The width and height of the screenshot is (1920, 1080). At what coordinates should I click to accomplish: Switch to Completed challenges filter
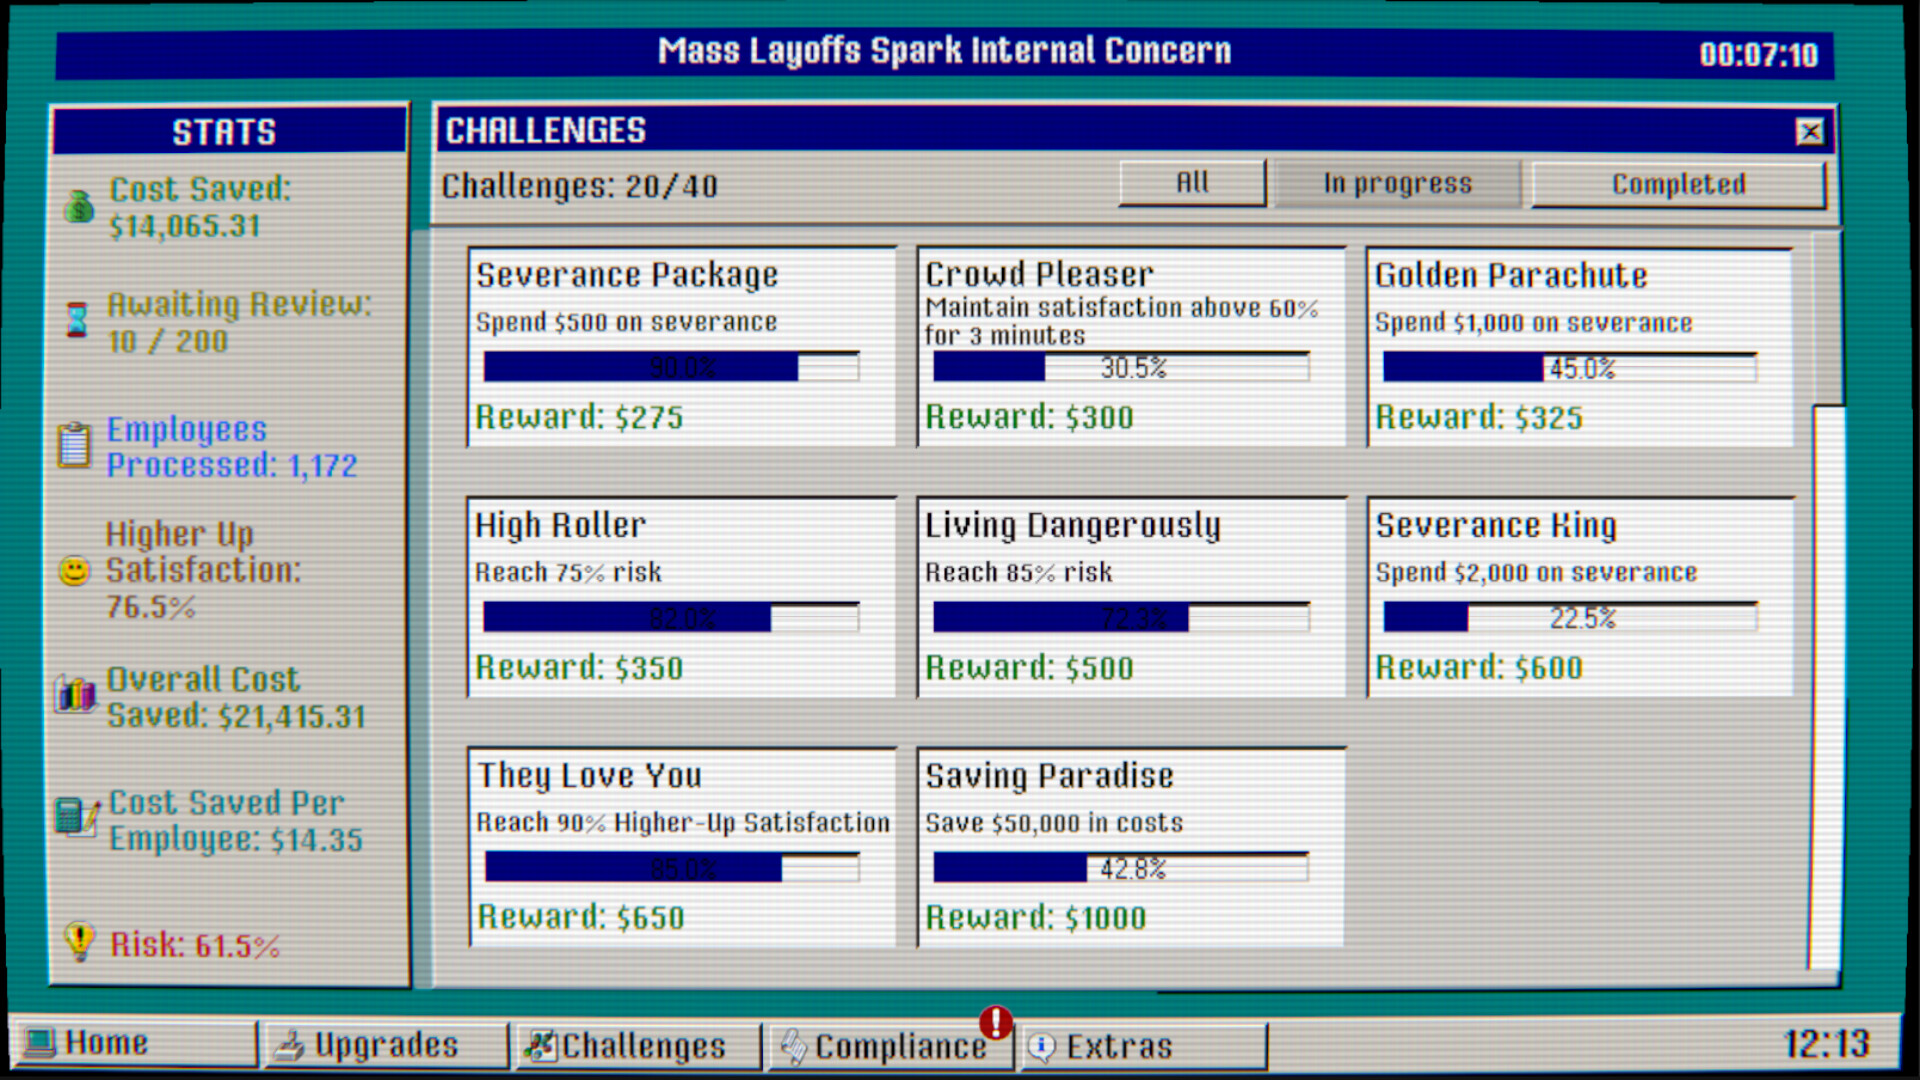[x=1678, y=185]
